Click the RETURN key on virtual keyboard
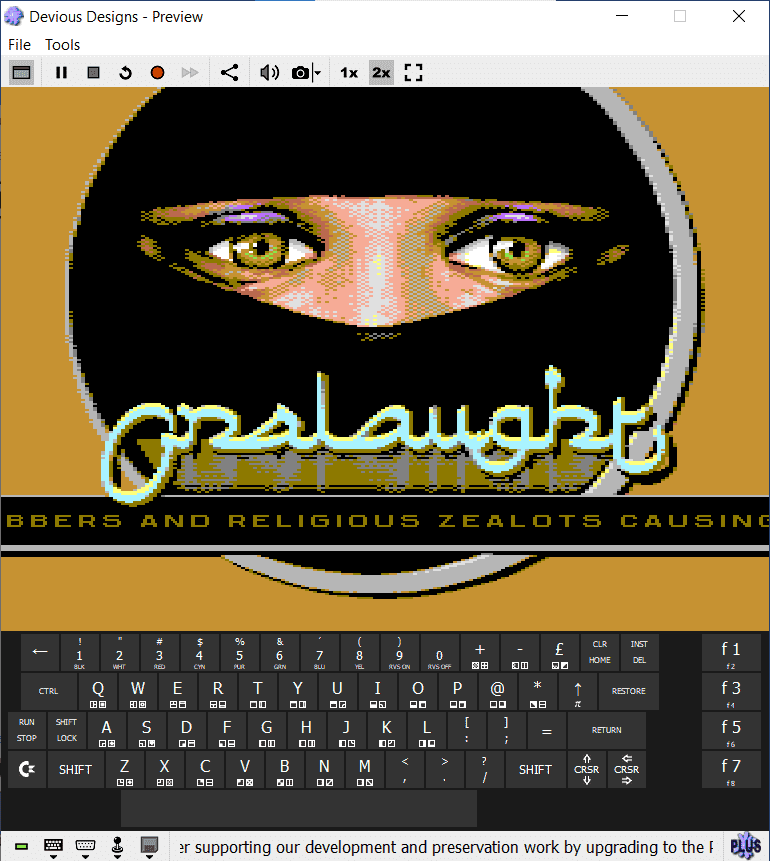 pyautogui.click(x=606, y=730)
